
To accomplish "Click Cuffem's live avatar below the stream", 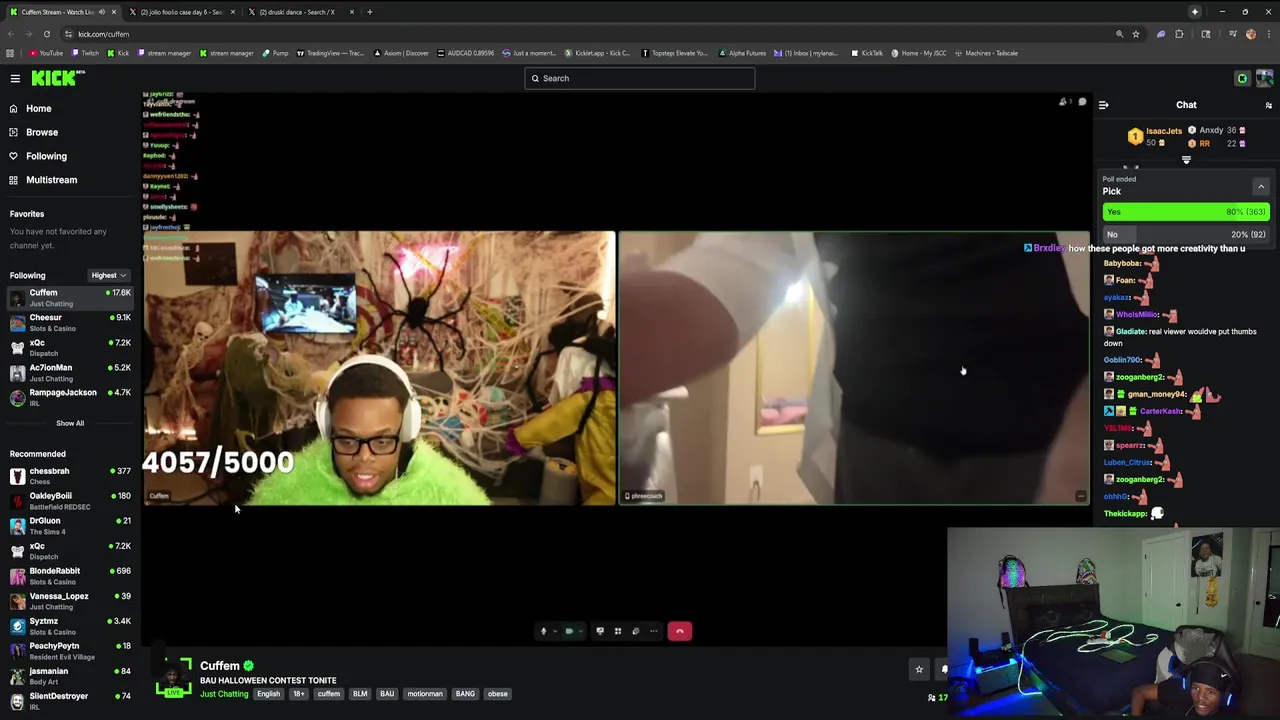I will (x=174, y=676).
